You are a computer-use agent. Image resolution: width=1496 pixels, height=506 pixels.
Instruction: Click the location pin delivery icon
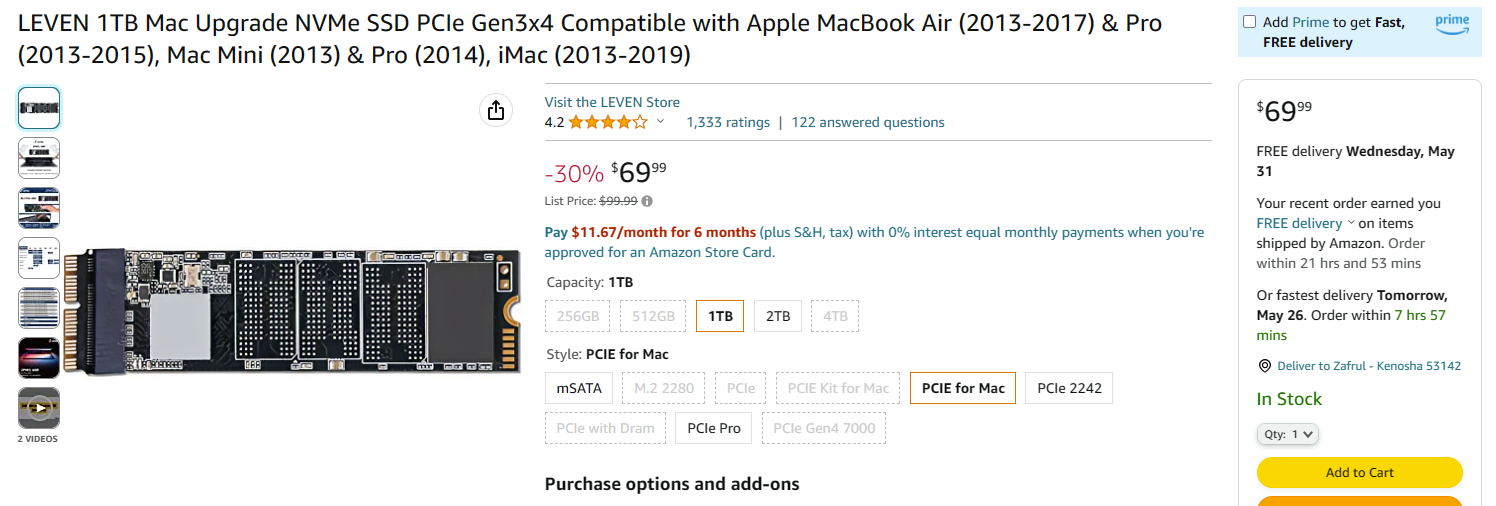coord(1264,366)
